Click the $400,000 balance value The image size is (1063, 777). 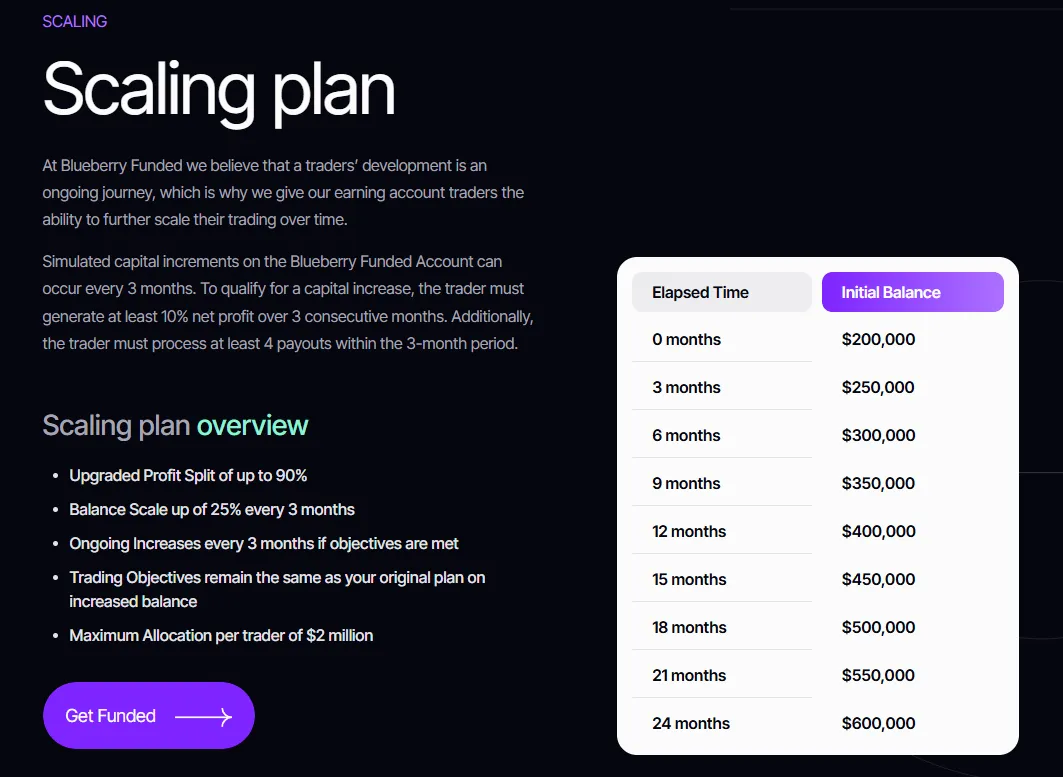[x=878, y=531]
